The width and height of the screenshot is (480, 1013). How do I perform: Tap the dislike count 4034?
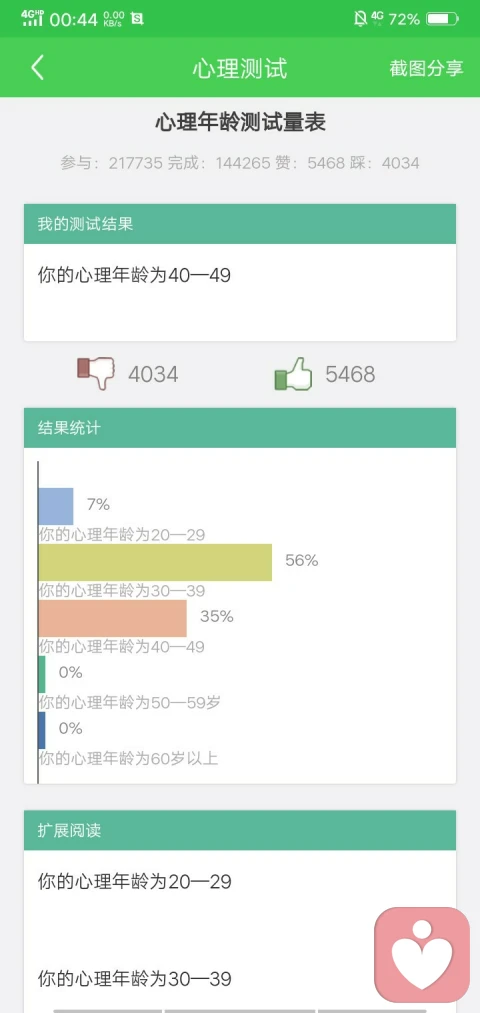point(153,374)
